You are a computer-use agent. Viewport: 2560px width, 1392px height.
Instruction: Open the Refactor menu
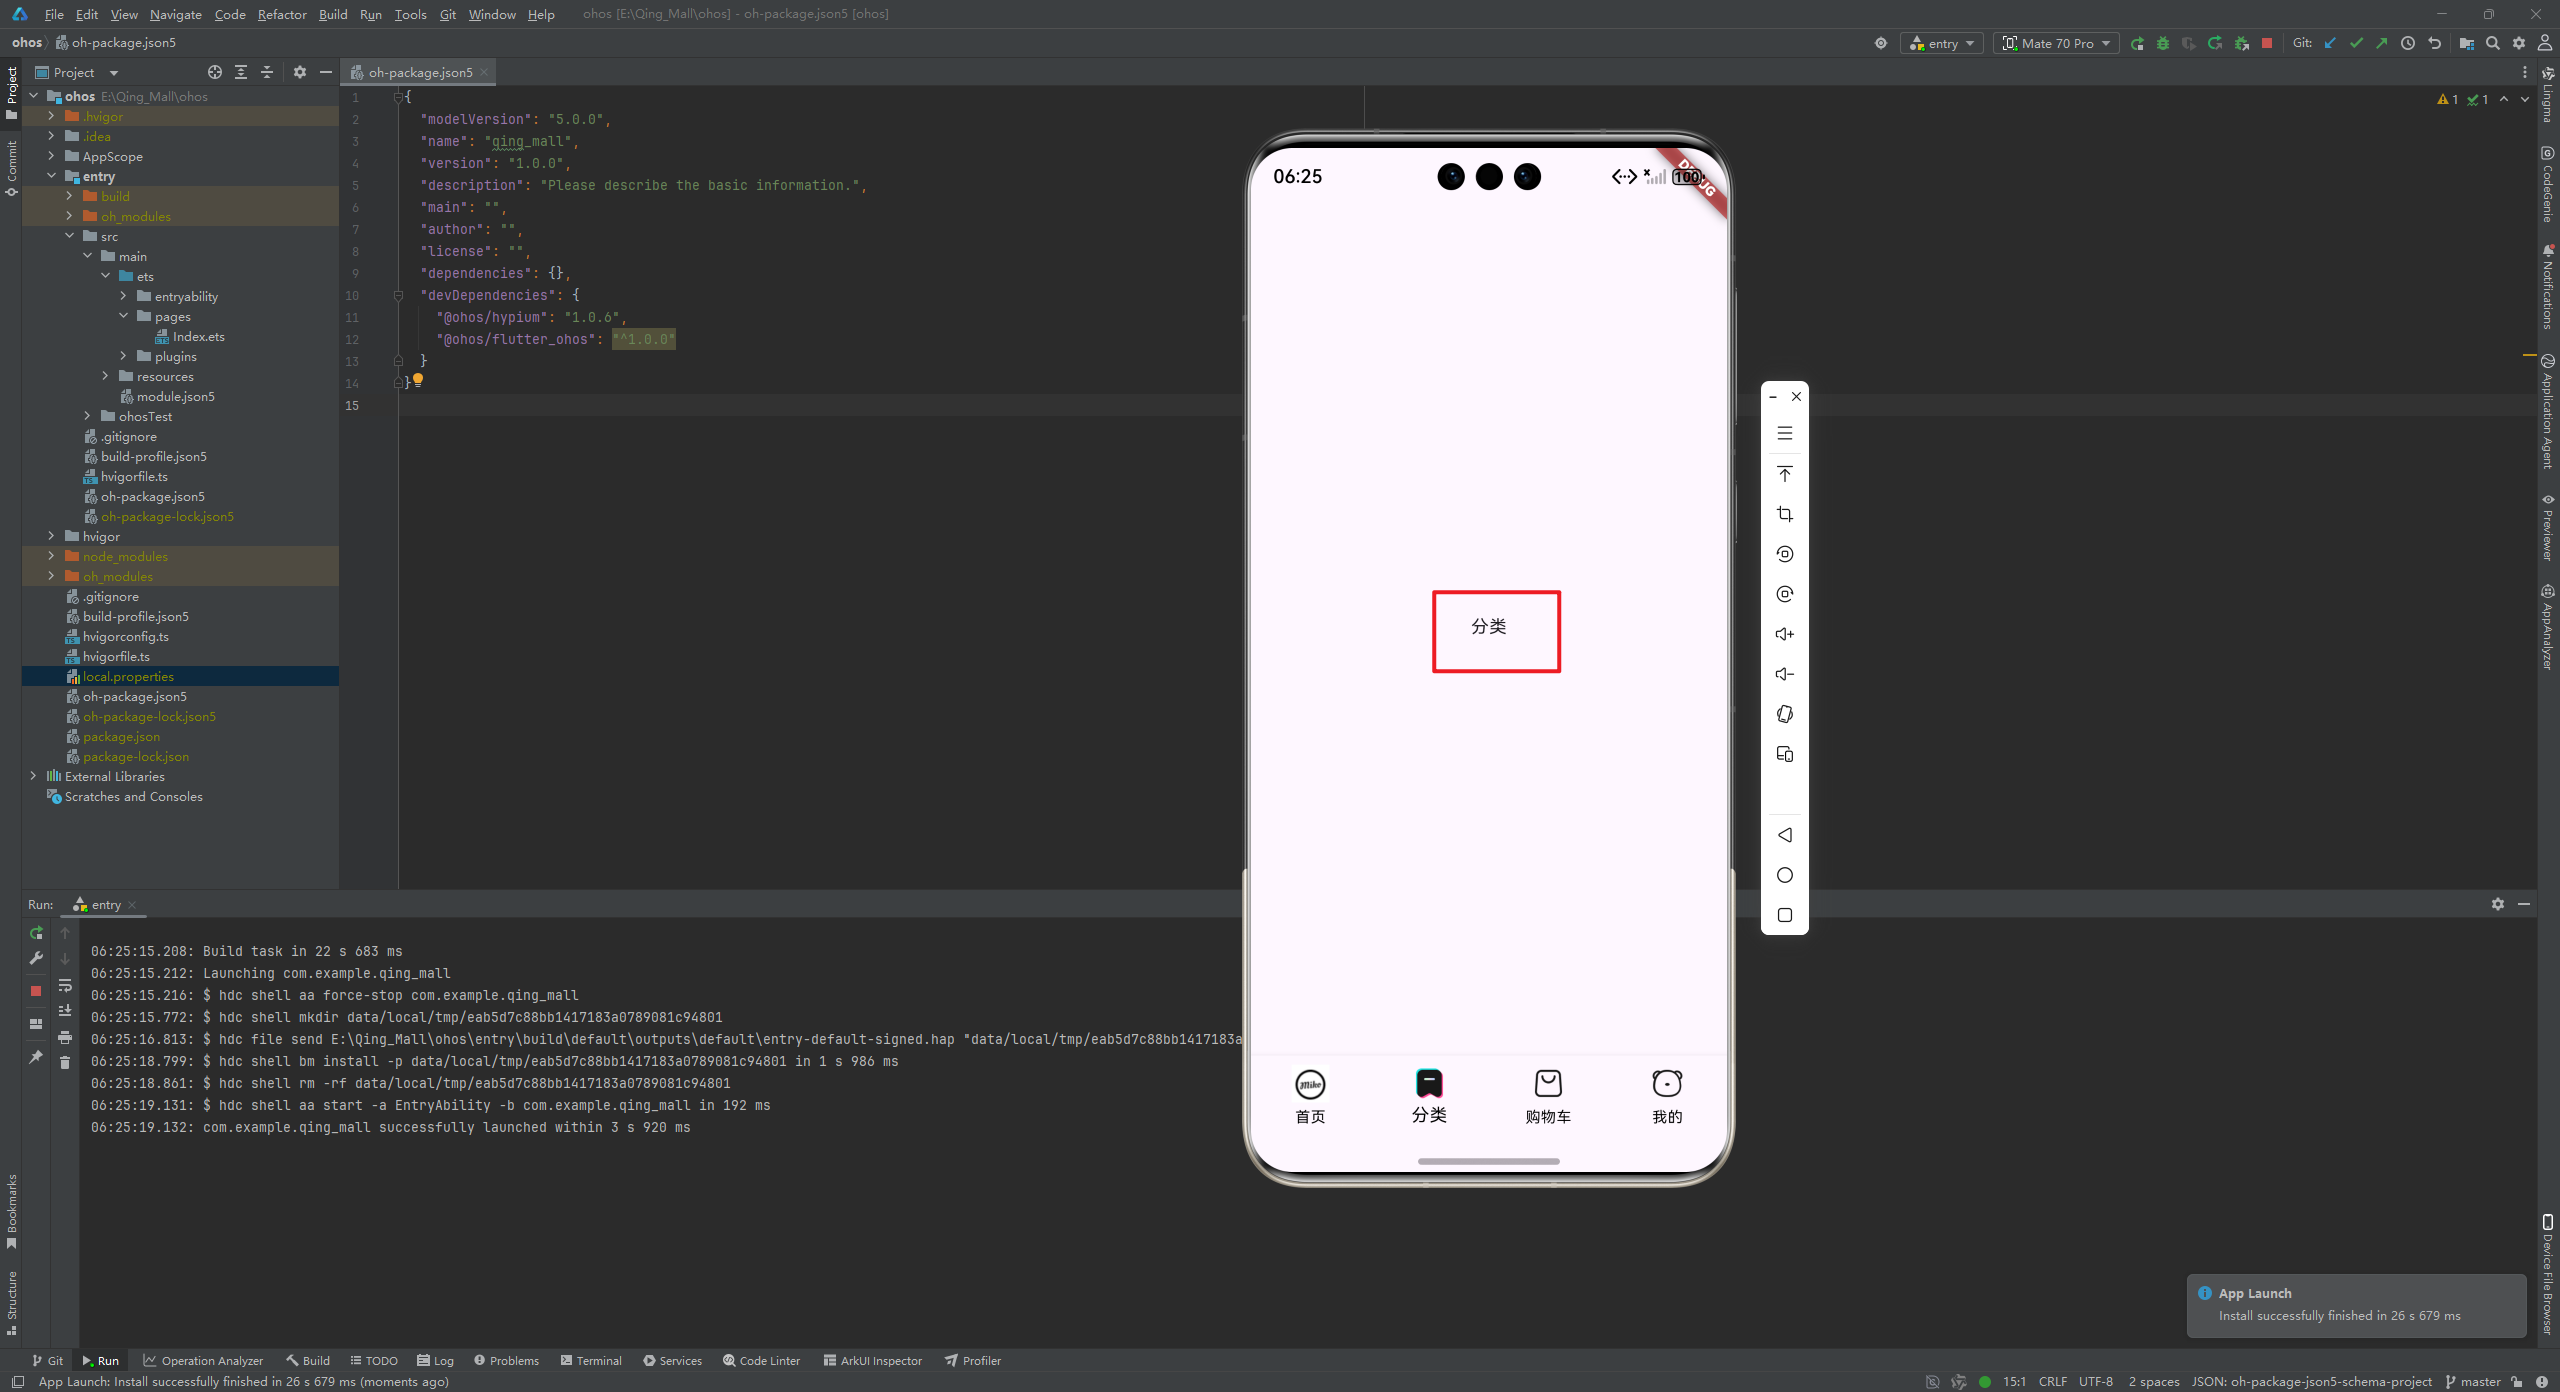(281, 14)
